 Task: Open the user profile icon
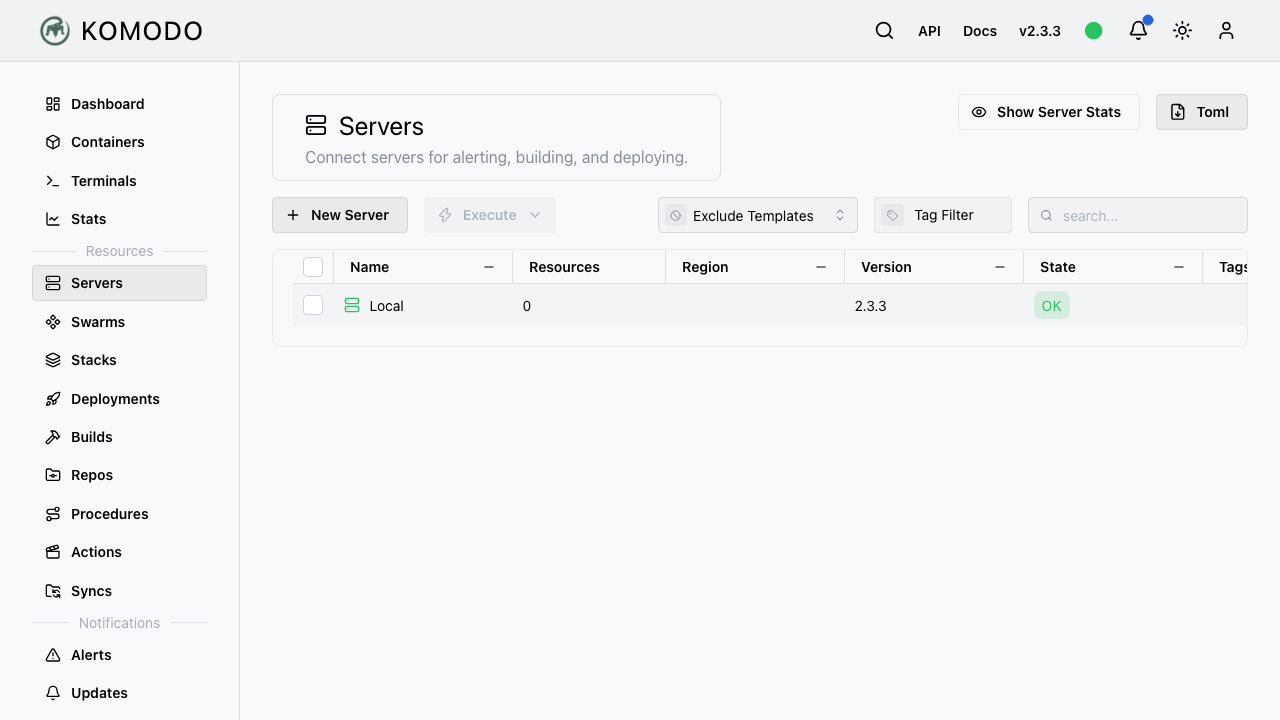pyautogui.click(x=1226, y=31)
